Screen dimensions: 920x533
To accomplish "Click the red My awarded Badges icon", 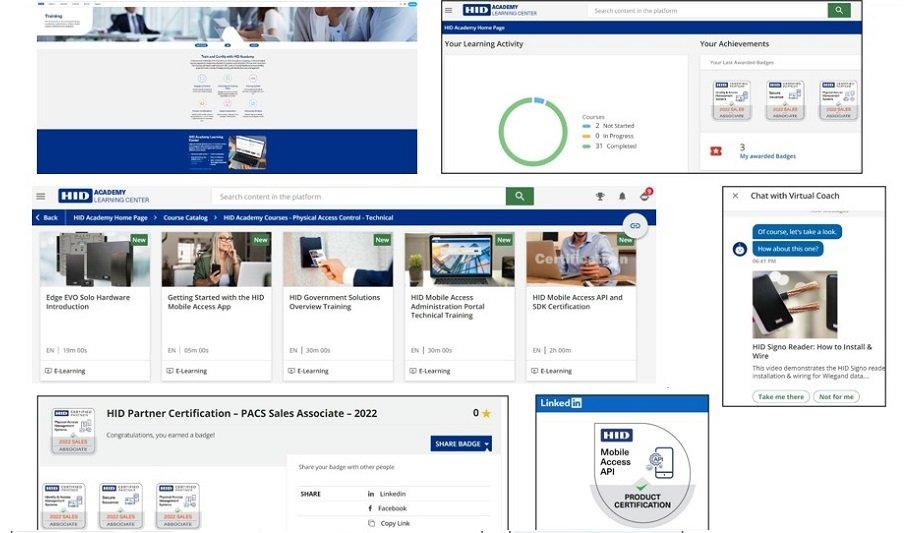I will point(714,151).
